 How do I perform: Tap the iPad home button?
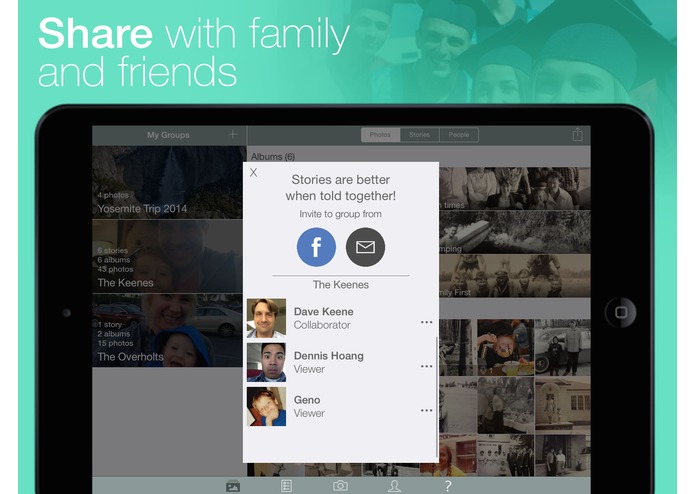[621, 312]
